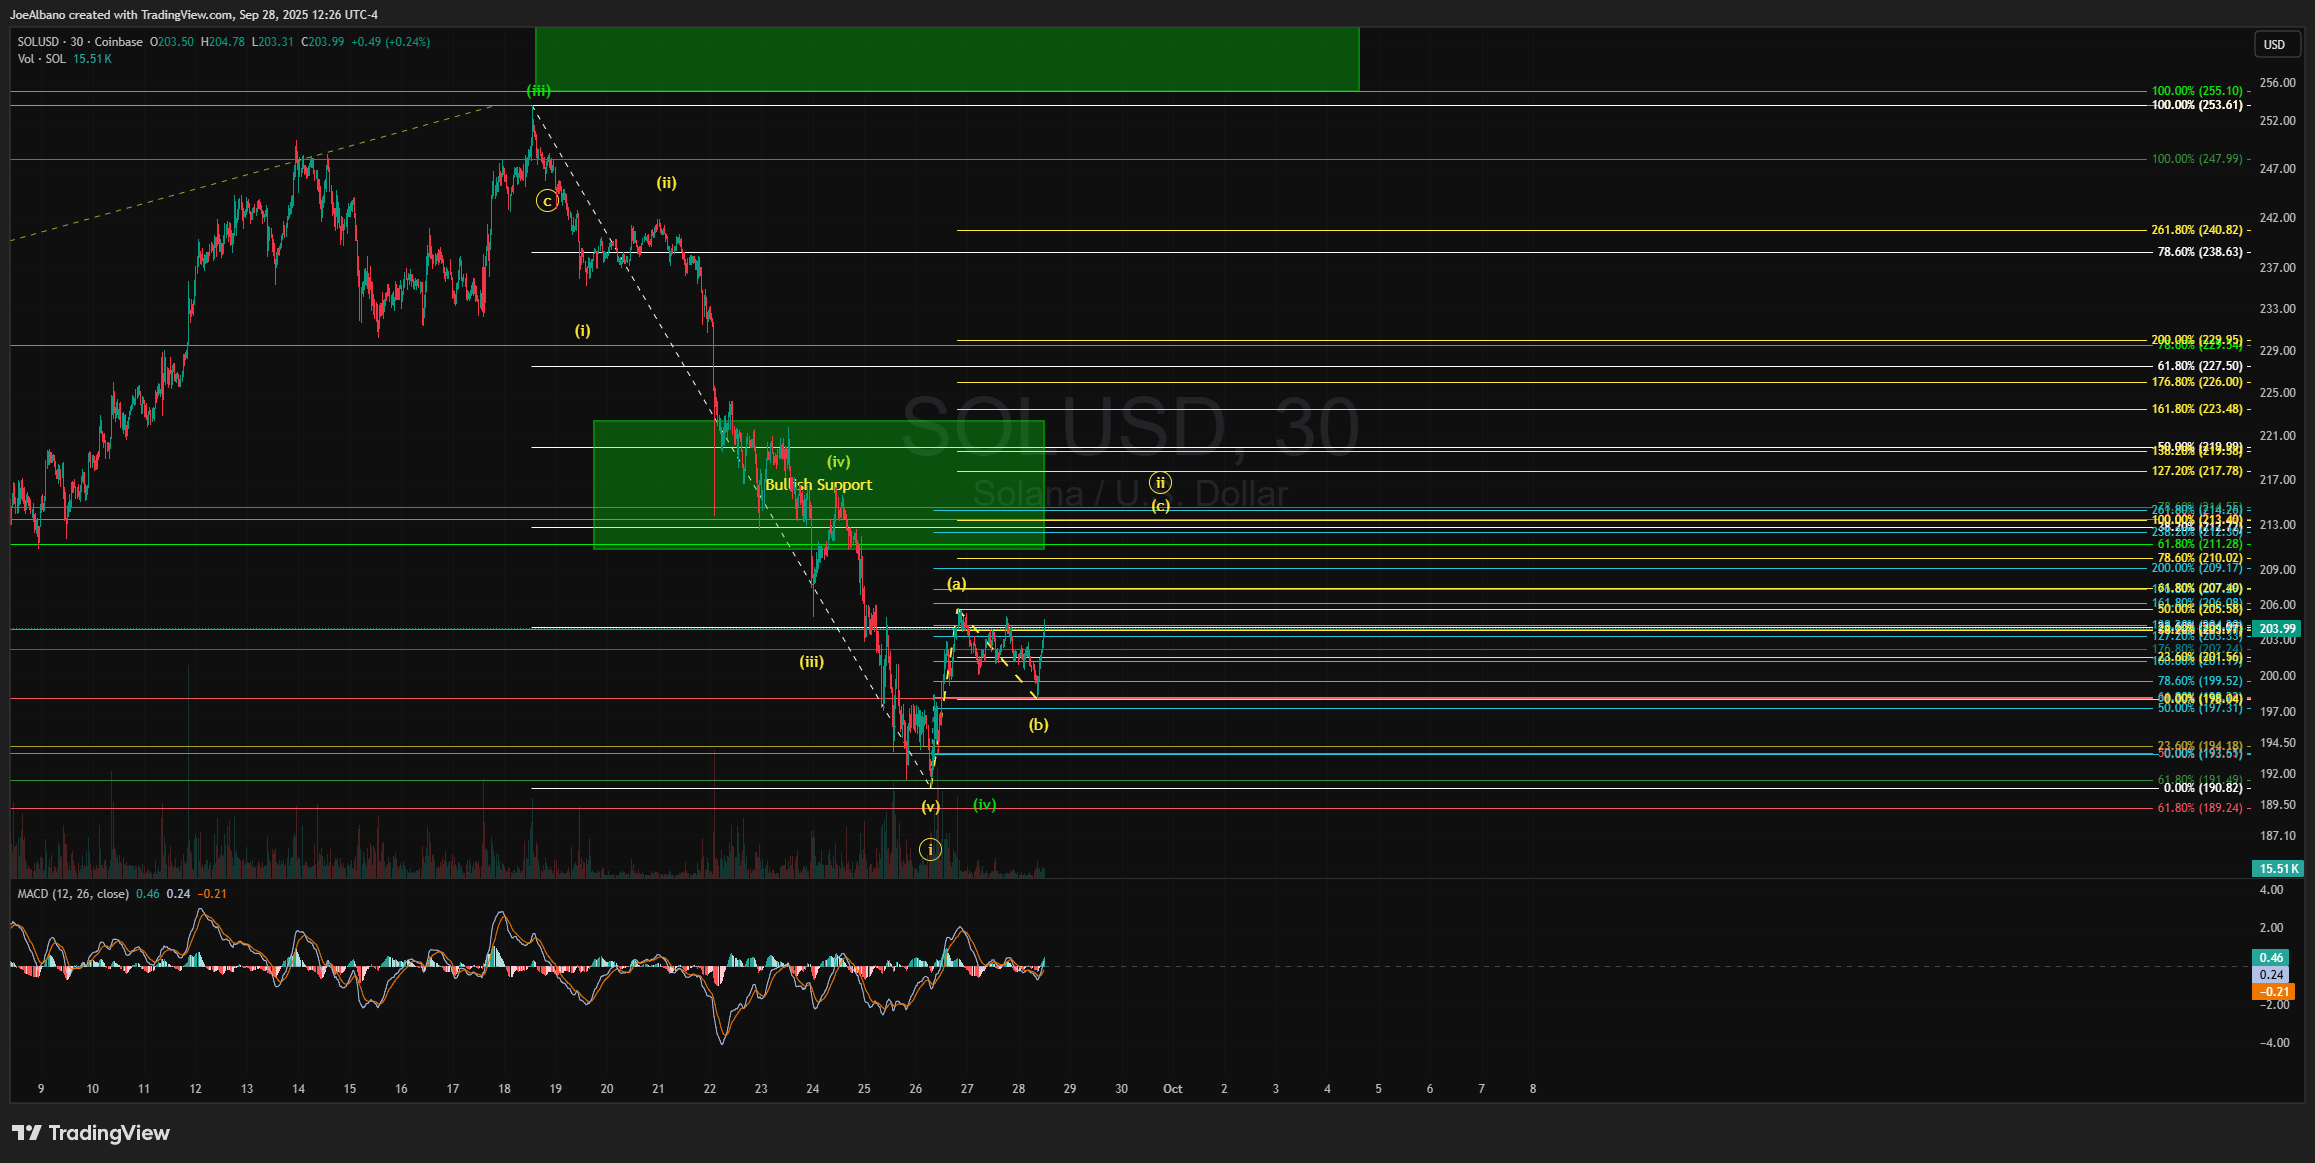Click the Oct label on the time axis

coord(1172,1089)
